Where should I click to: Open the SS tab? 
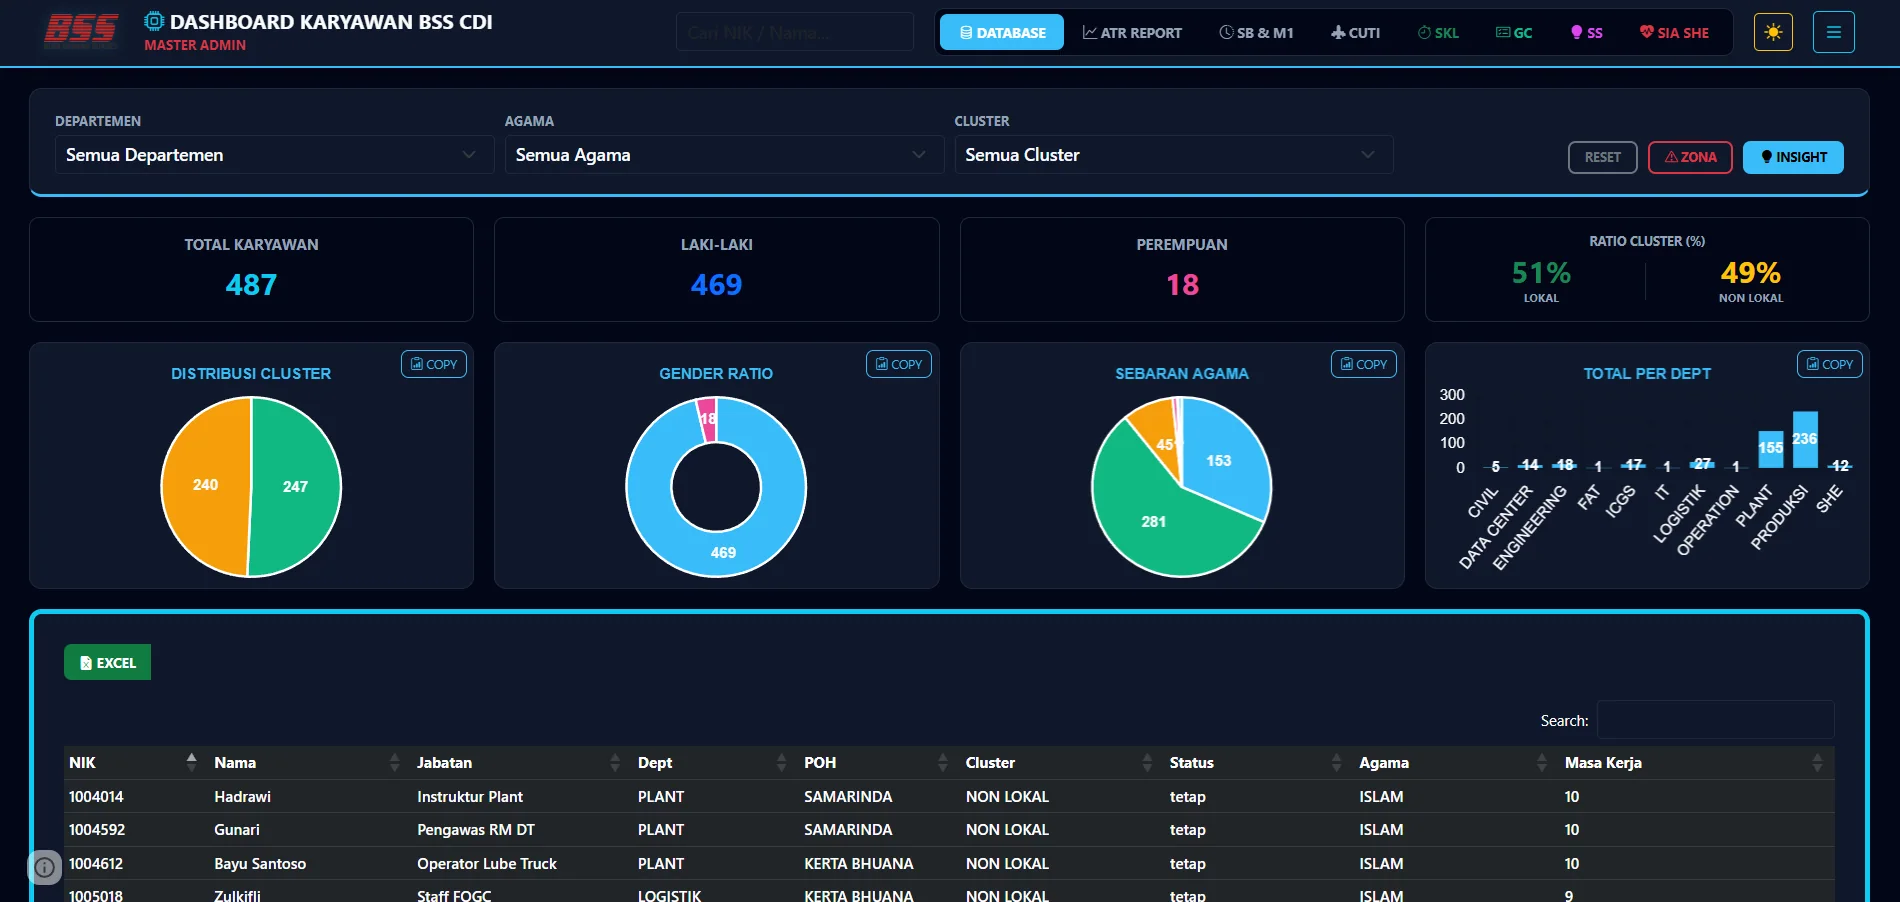tap(1586, 32)
